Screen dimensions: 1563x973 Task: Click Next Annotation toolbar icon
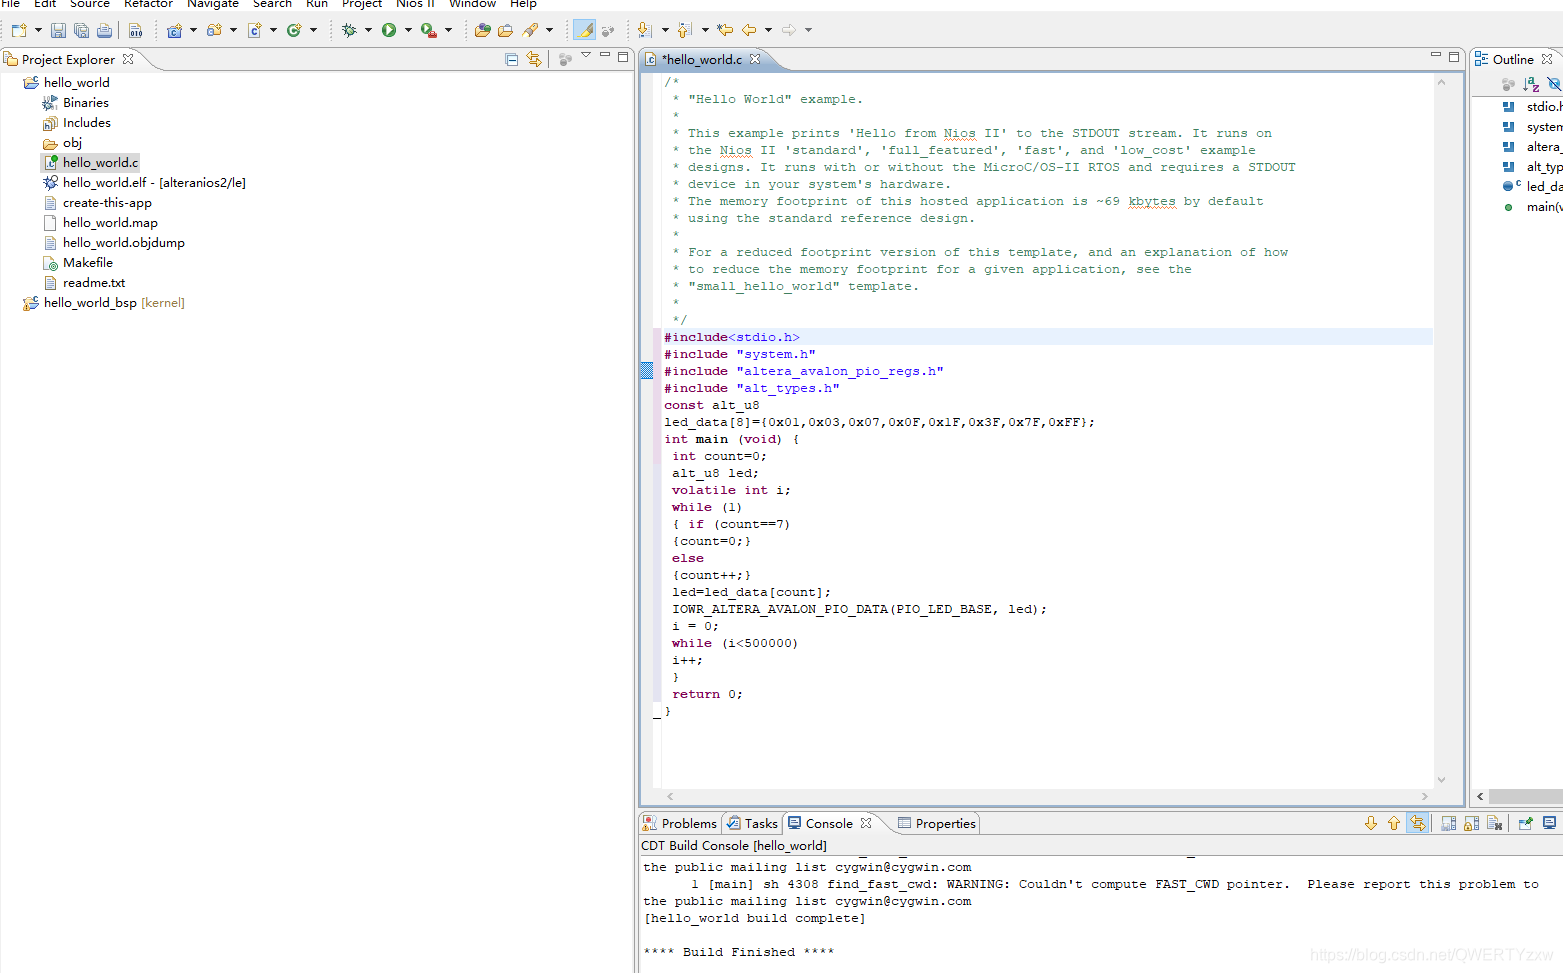645,30
